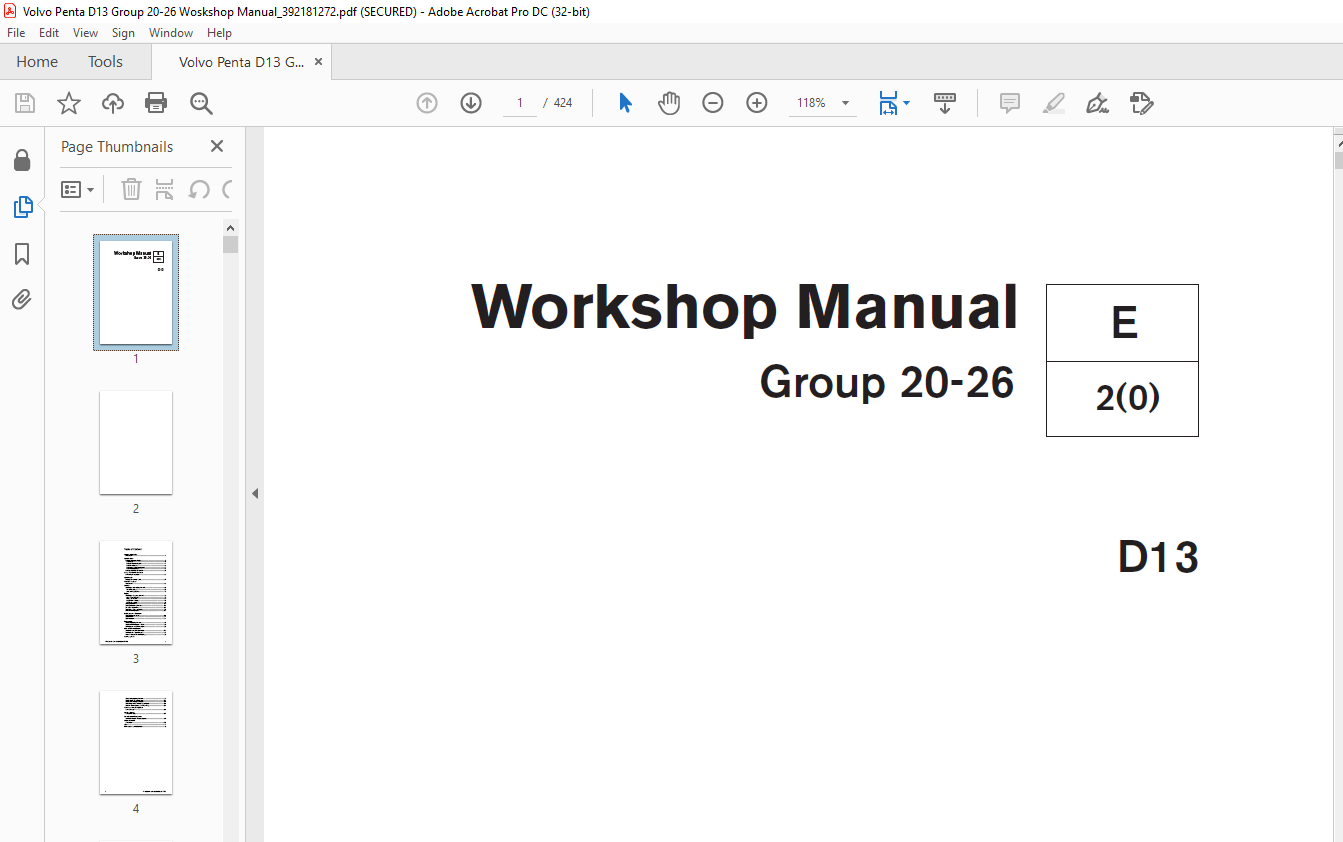
Task: Click the Edit PDF stamp icon
Action: (x=1141, y=103)
